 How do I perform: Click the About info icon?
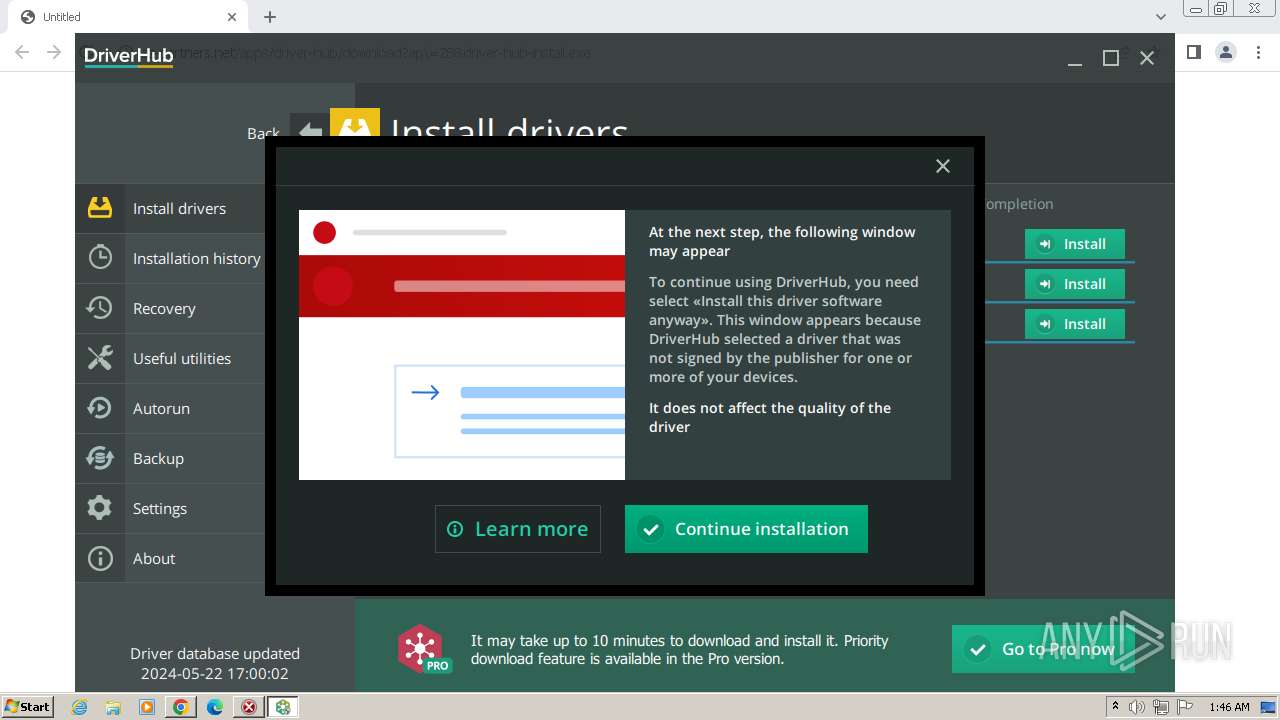pyautogui.click(x=100, y=558)
